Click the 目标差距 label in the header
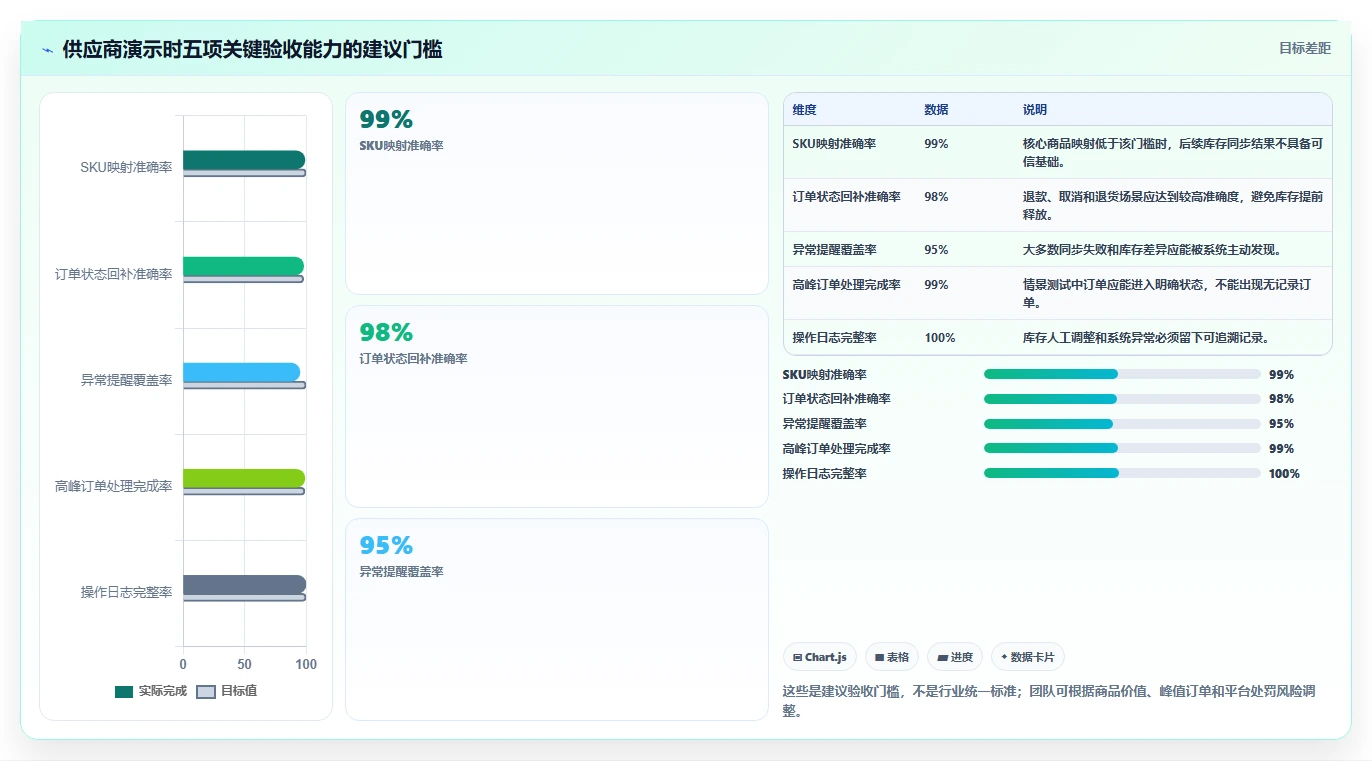Screen dimensions: 1372x761 tap(1305, 48)
